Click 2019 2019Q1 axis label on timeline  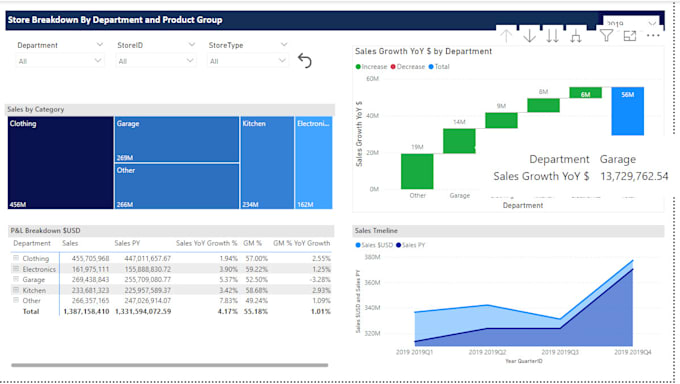[x=414, y=352]
